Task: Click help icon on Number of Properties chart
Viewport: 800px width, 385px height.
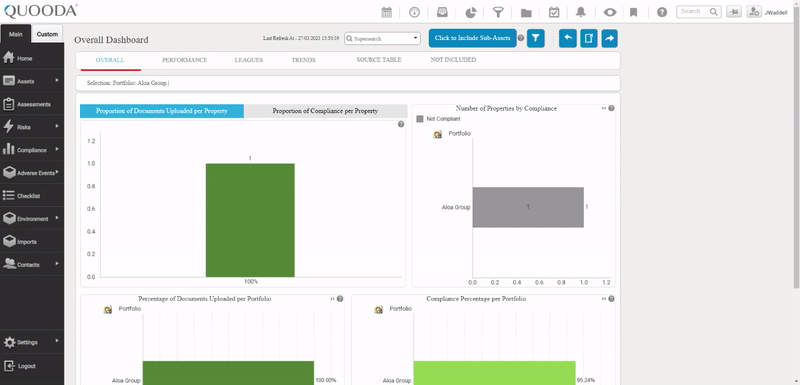Action: (x=611, y=108)
